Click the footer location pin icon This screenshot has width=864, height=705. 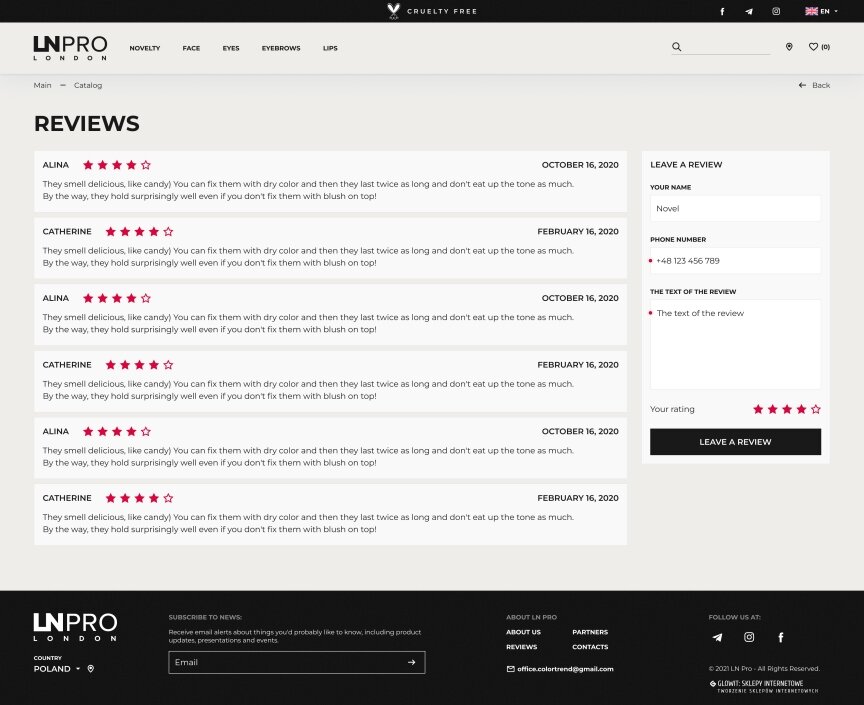[x=91, y=669]
